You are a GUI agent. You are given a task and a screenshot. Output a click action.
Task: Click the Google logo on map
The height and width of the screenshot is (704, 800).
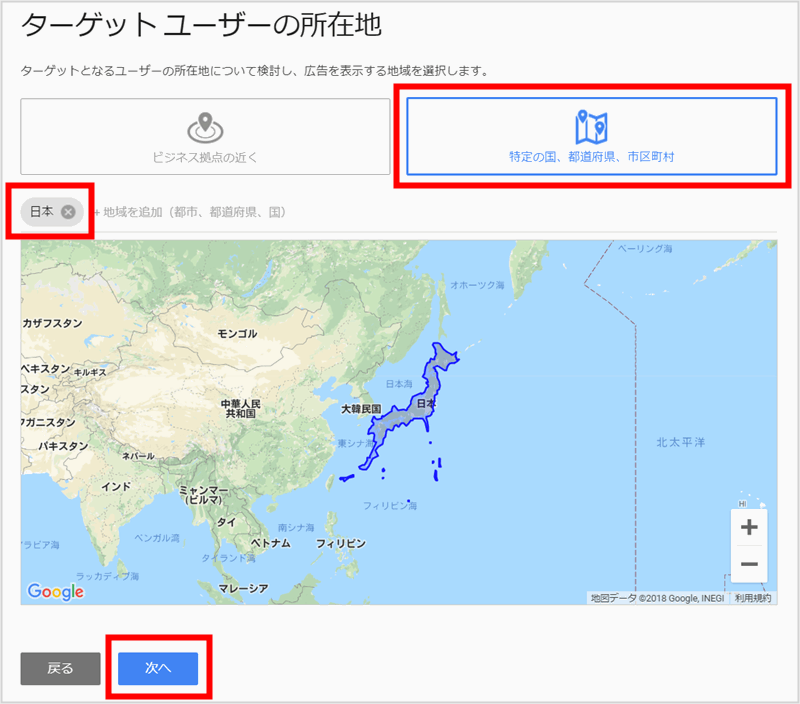56,592
